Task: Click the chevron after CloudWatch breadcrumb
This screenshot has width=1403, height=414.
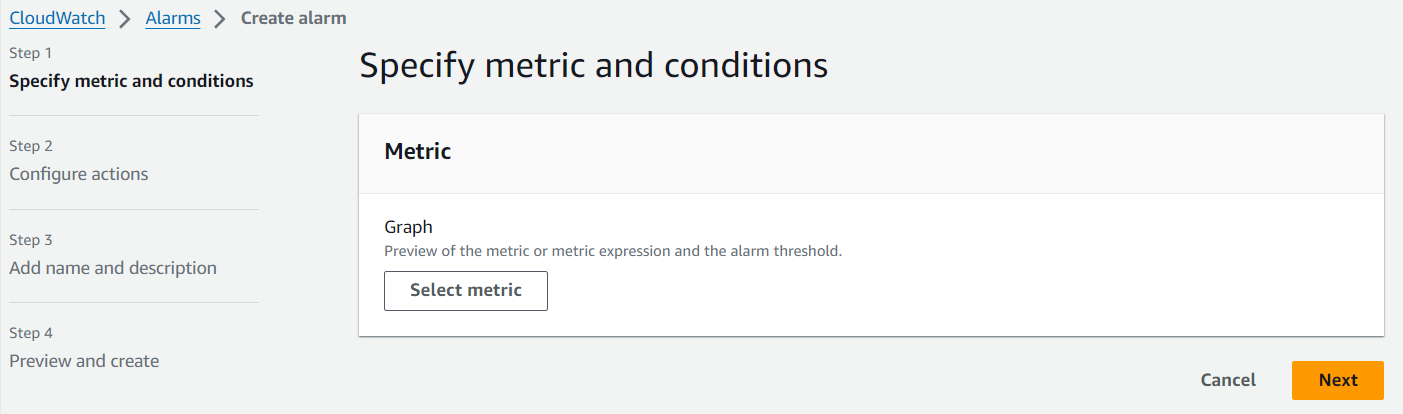Action: click(x=125, y=19)
